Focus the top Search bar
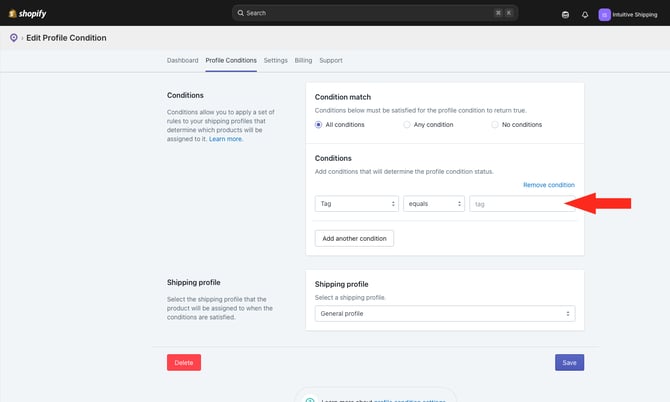The width and height of the screenshot is (670, 402). tap(375, 13)
